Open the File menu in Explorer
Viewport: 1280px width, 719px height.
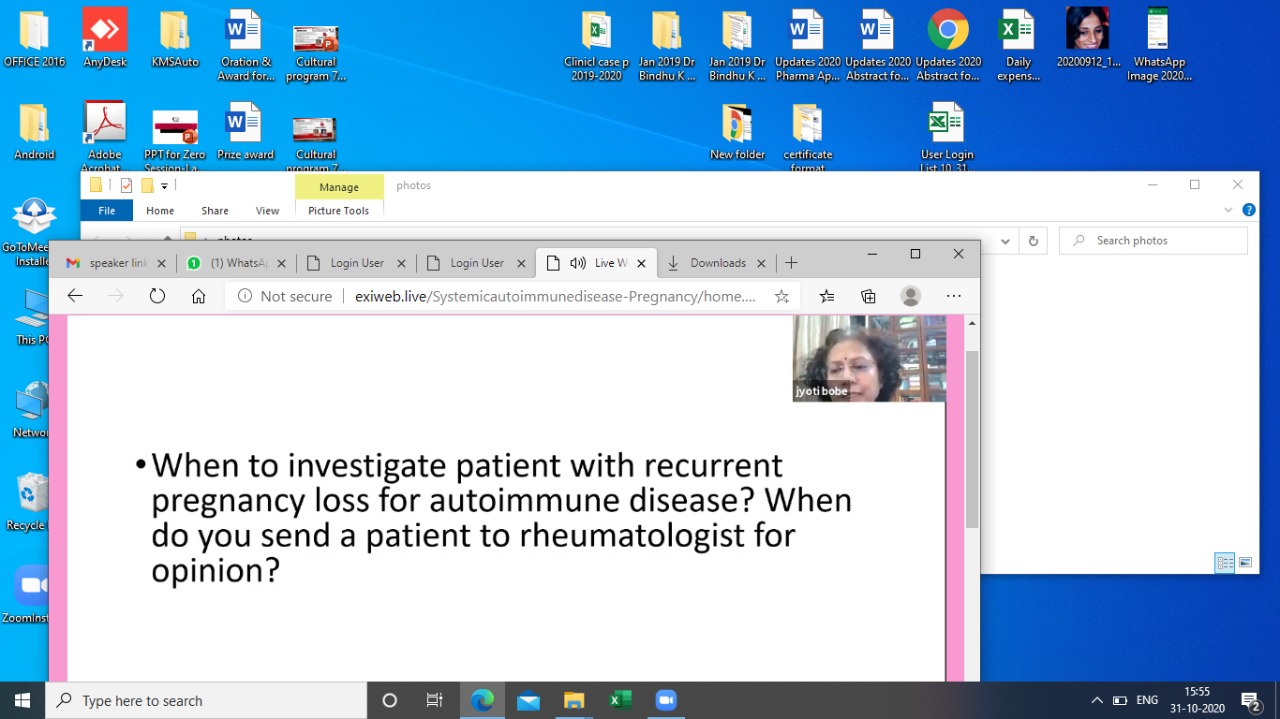click(x=106, y=211)
